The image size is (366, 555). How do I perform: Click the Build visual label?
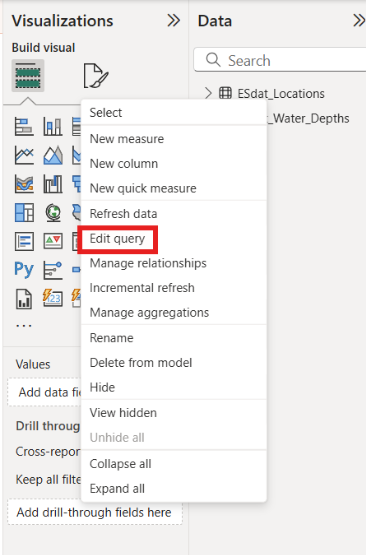[43, 47]
